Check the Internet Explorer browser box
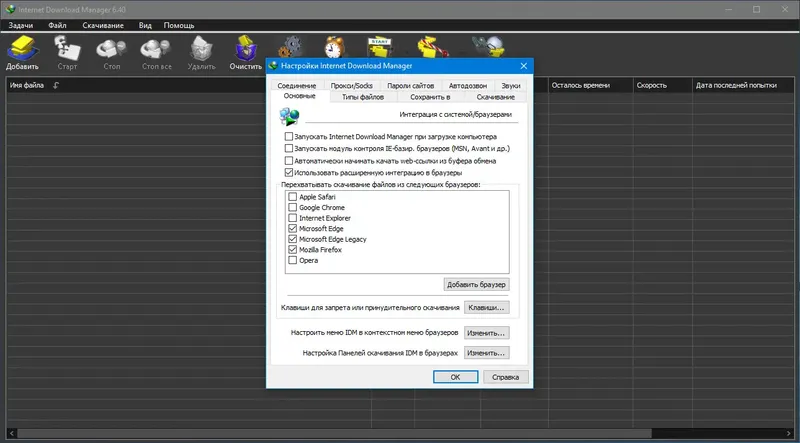 coord(292,218)
